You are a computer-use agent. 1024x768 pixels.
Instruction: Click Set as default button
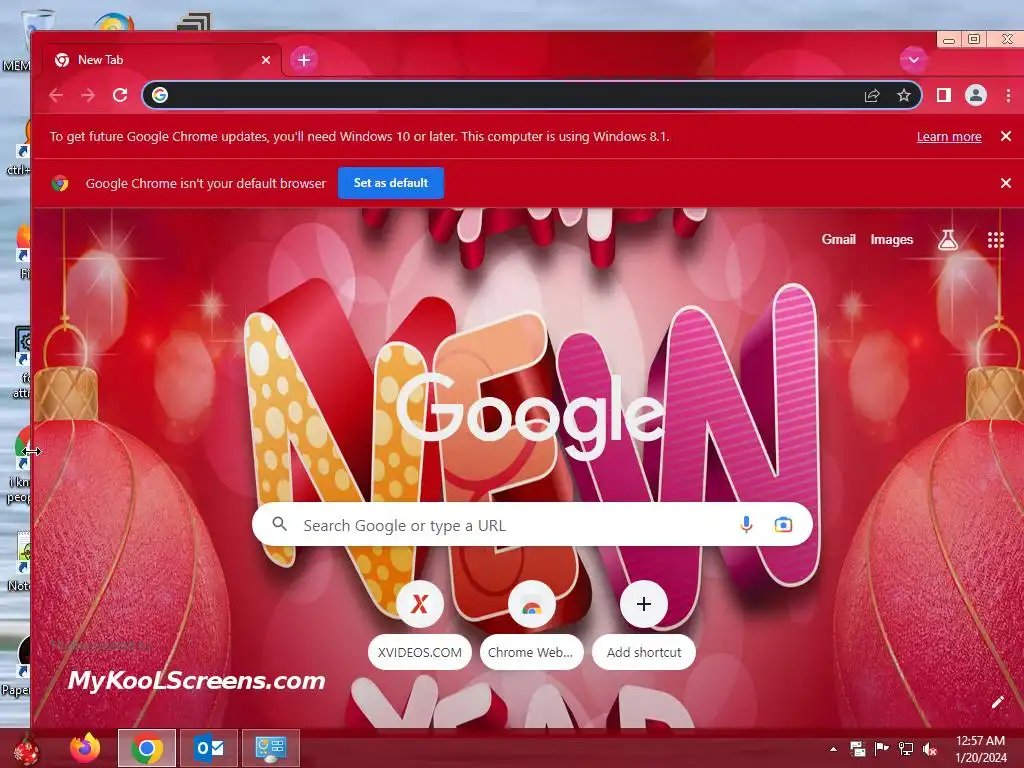click(391, 183)
